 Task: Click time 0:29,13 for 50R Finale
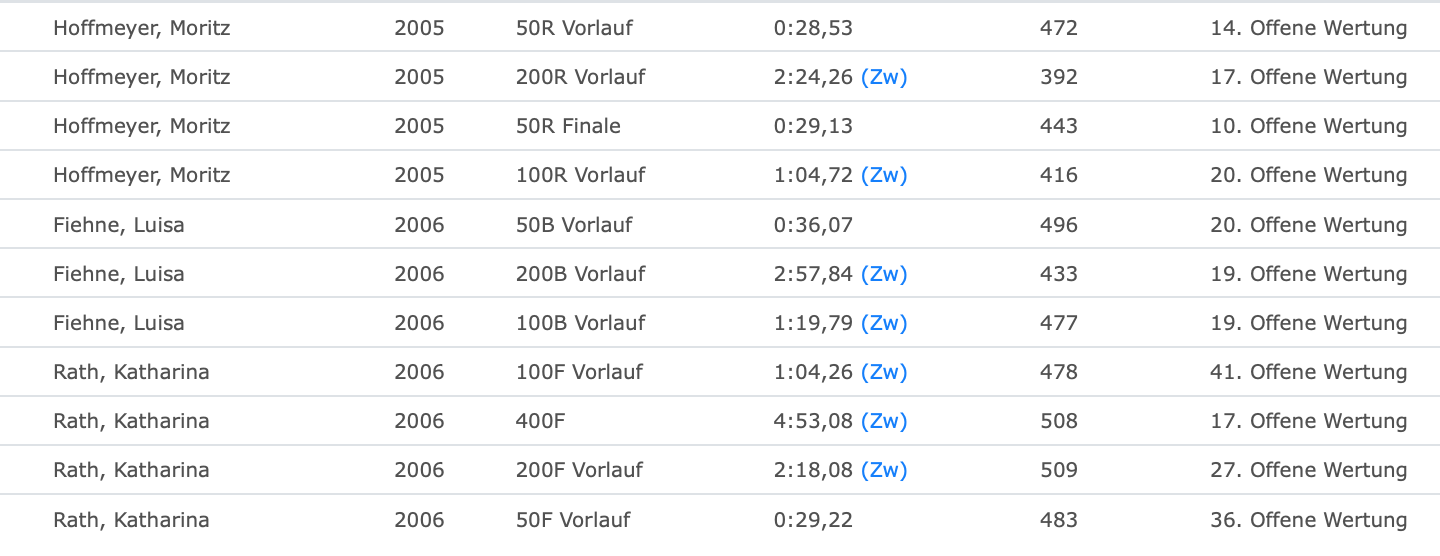coord(813,126)
